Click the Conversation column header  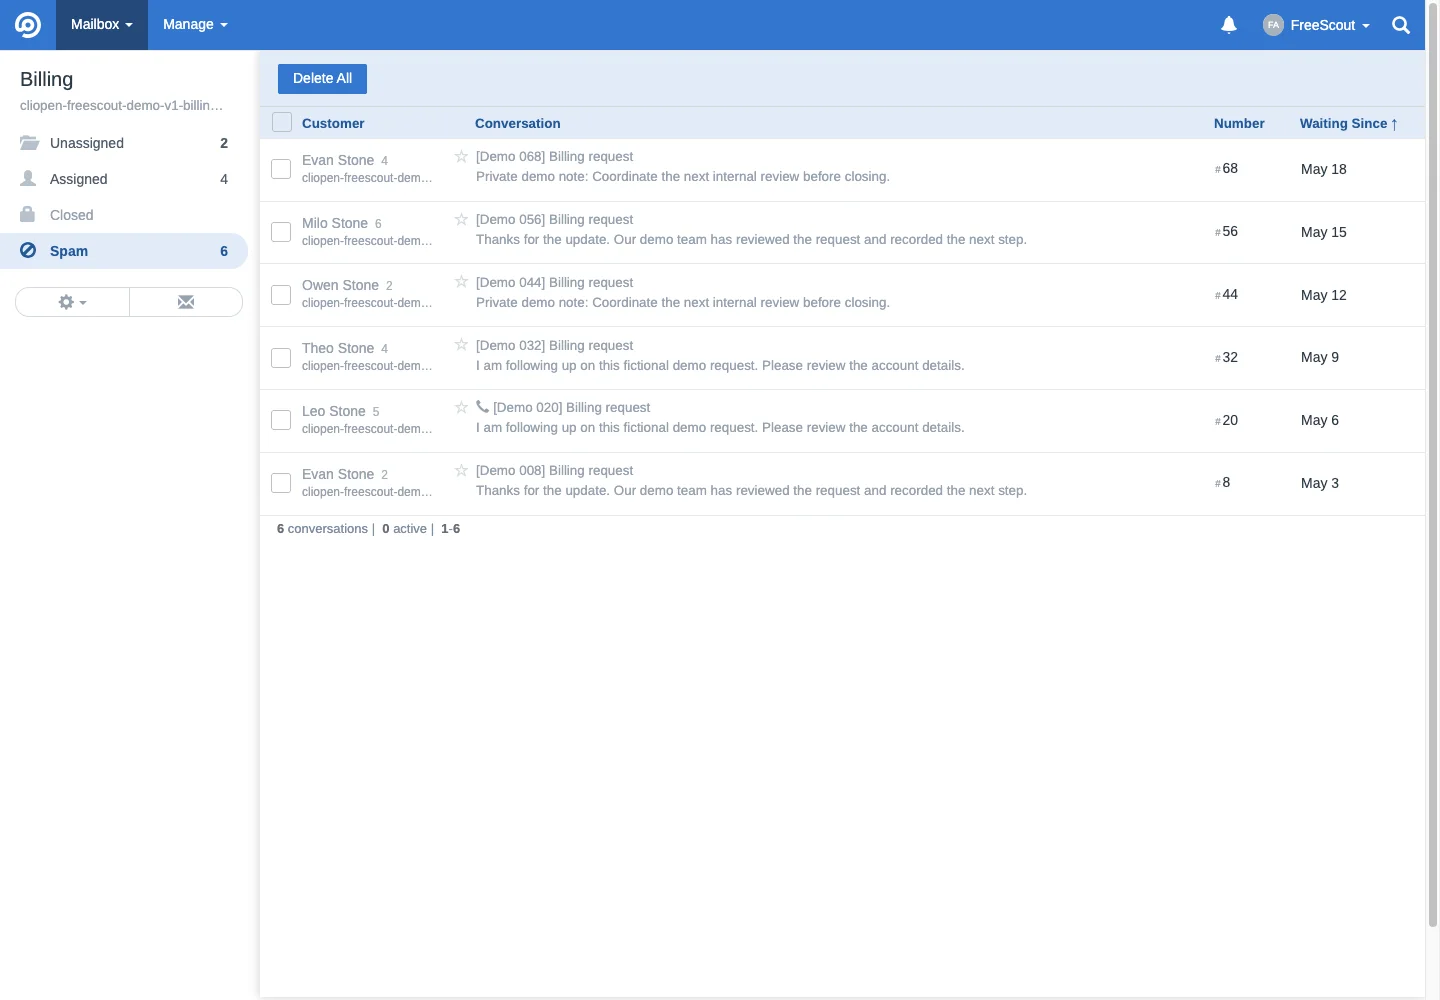pos(517,123)
